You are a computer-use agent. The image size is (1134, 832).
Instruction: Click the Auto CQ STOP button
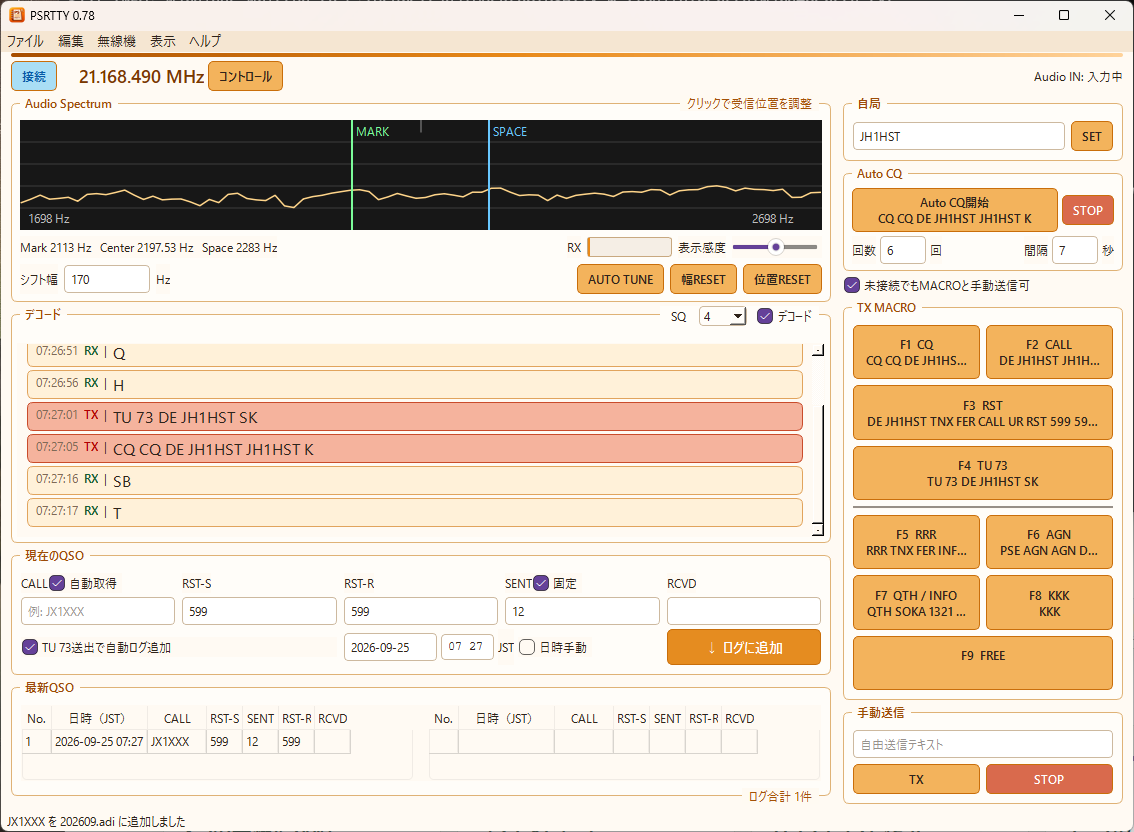click(1087, 211)
